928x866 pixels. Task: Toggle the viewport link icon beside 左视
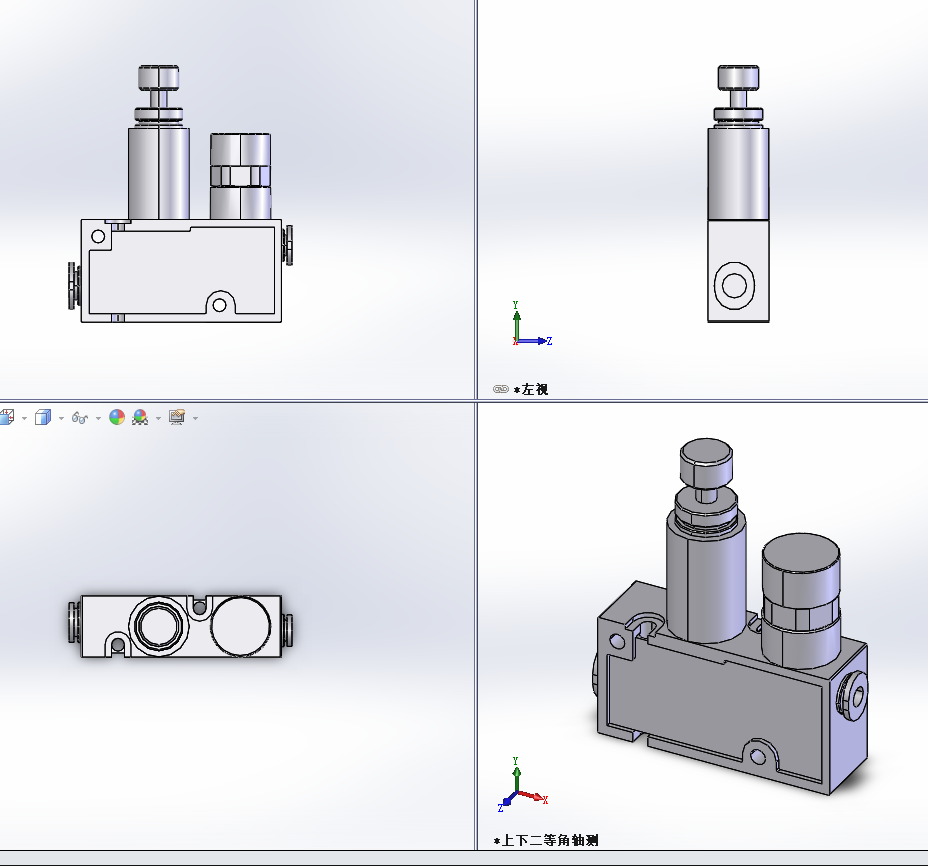point(501,389)
